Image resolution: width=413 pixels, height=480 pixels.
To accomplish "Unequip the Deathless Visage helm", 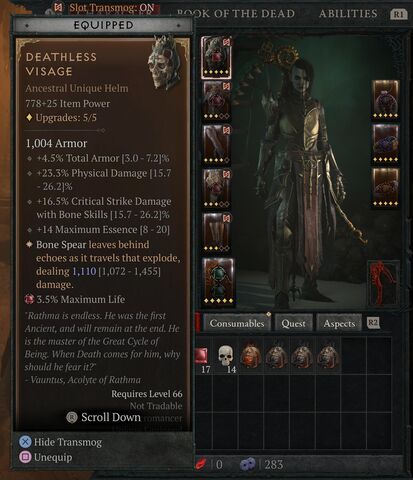I will 46,457.
